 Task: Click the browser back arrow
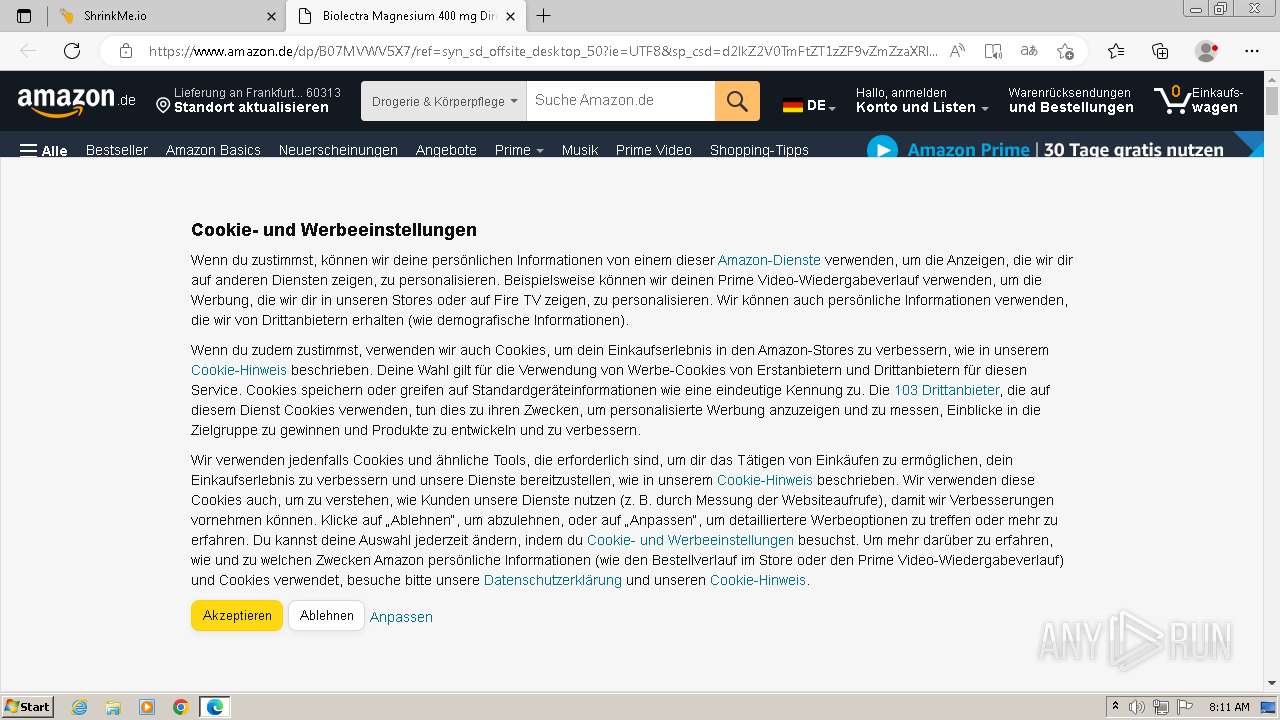(x=28, y=51)
